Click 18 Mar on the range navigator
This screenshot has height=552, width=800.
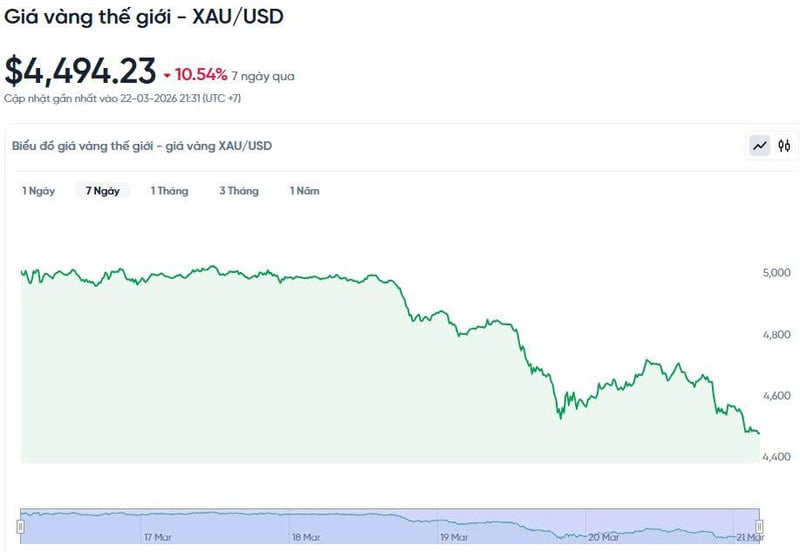tap(304, 537)
